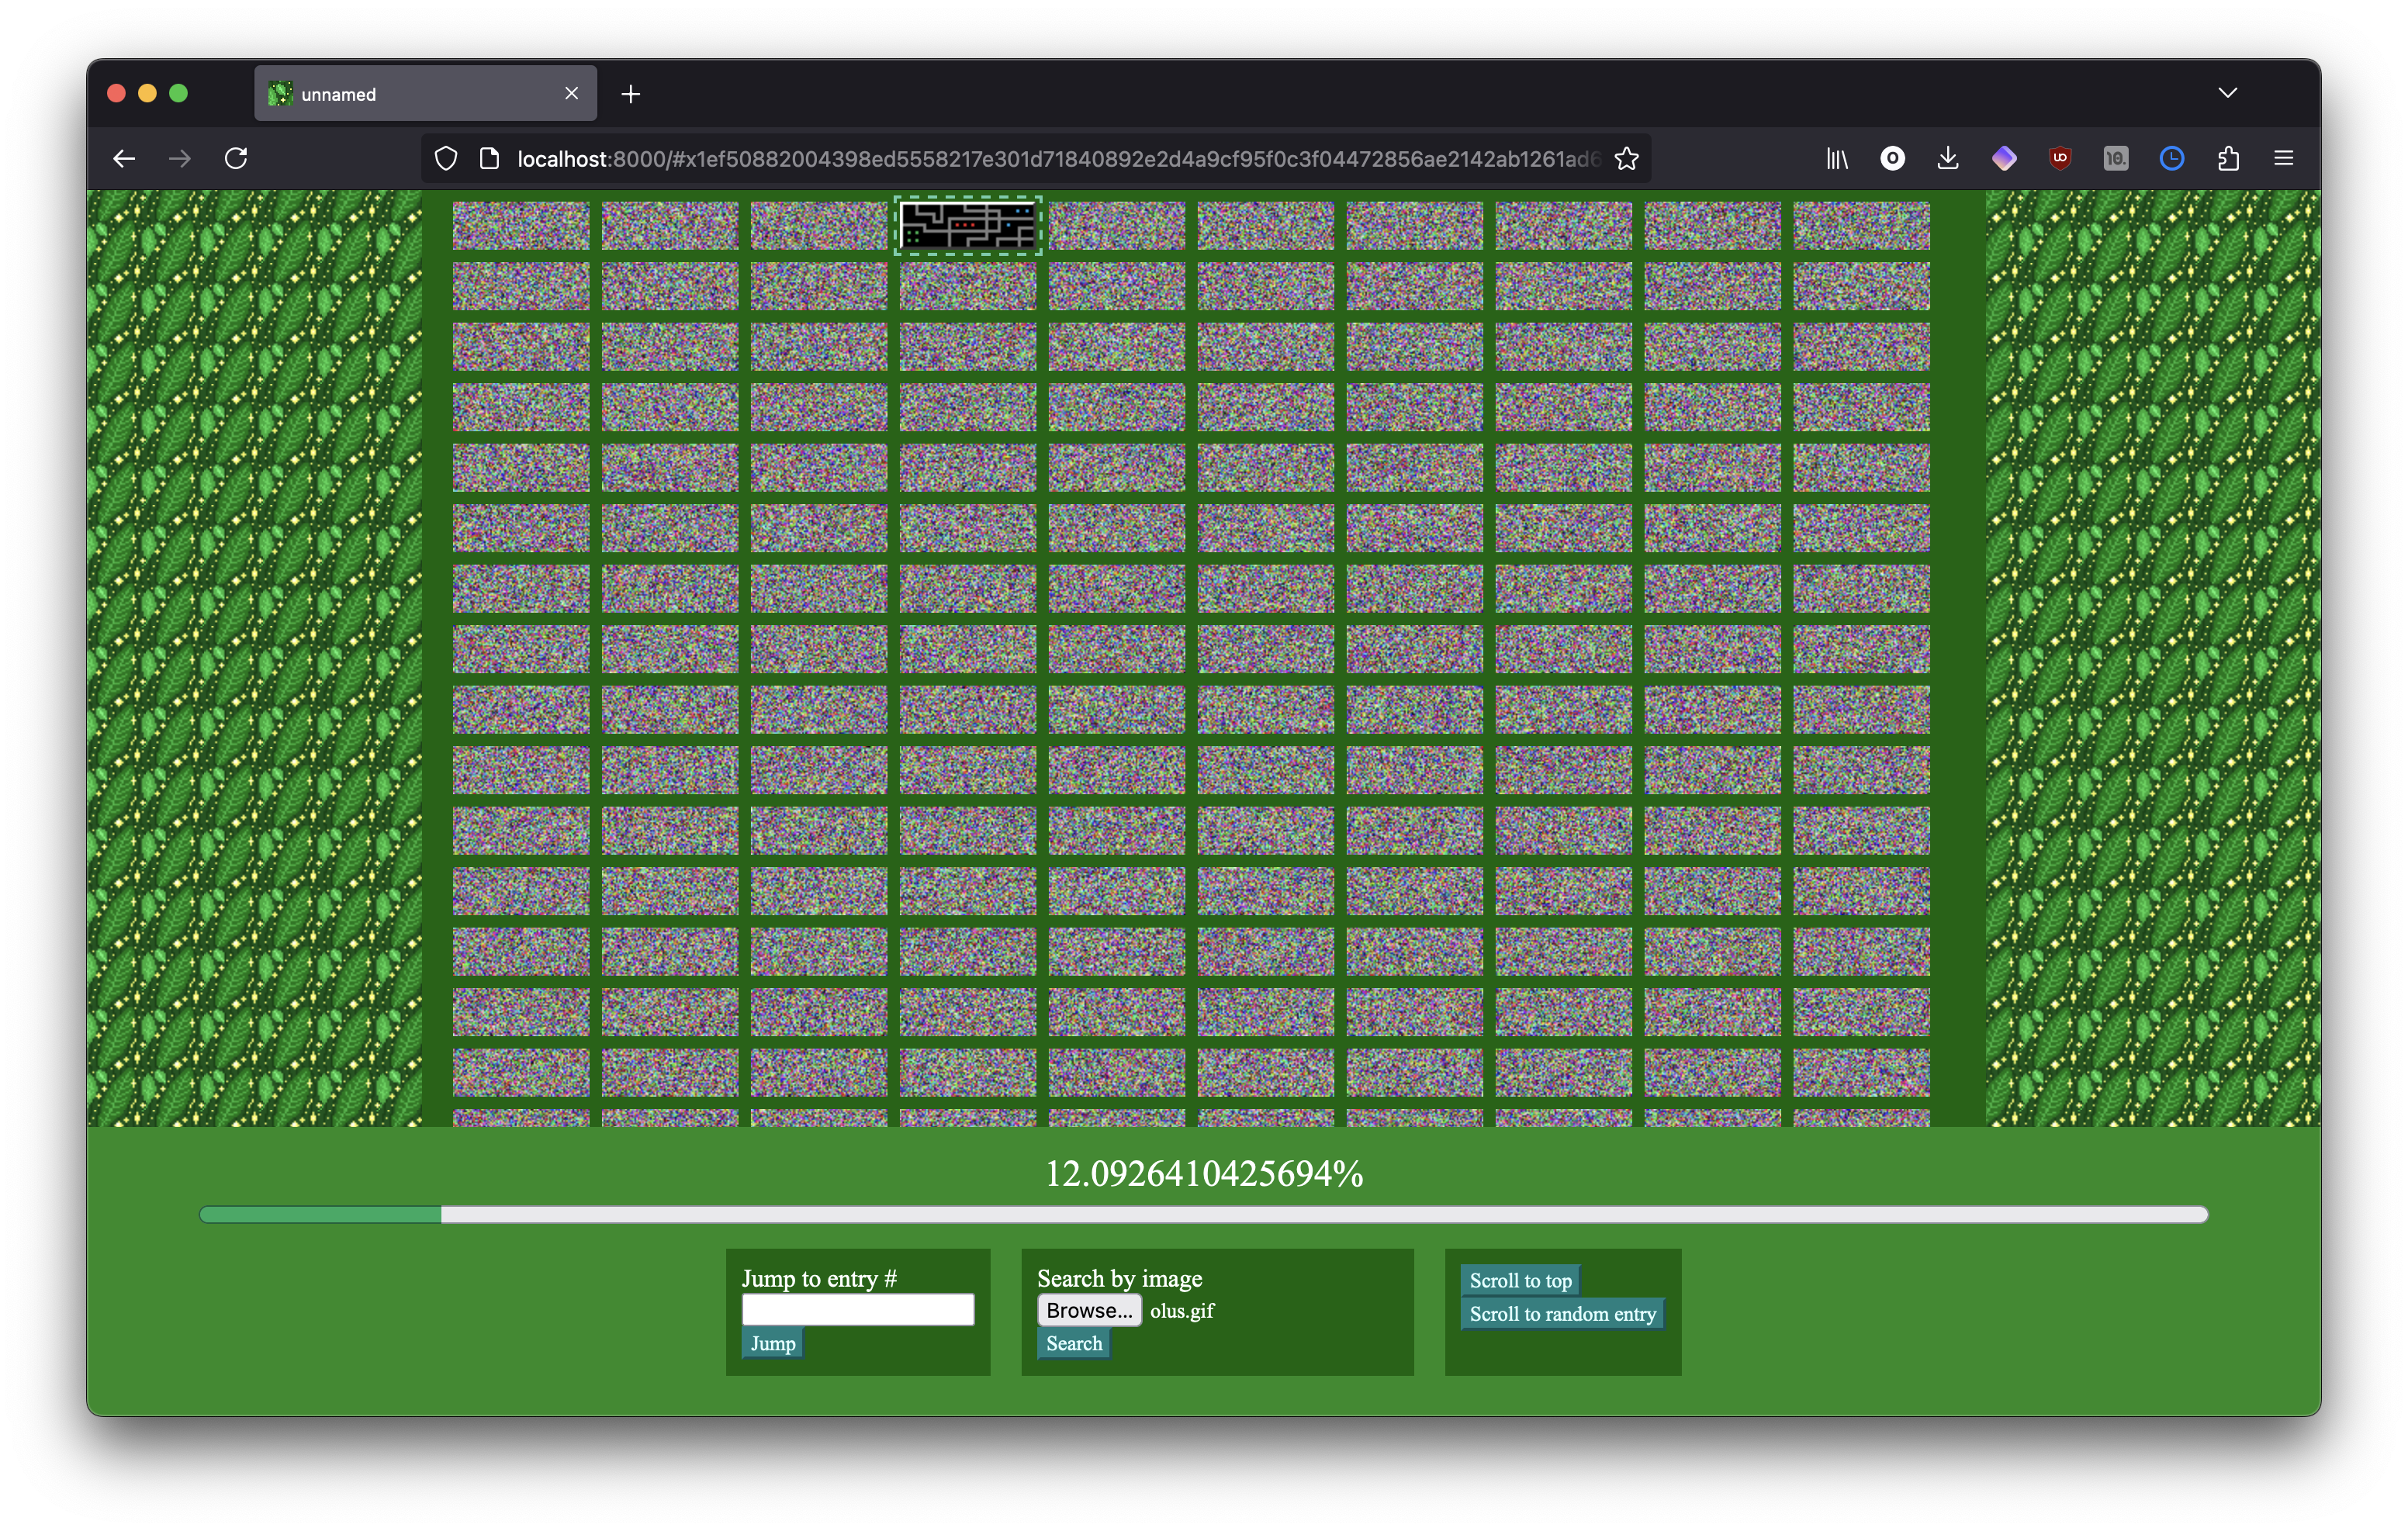Bookmark this page with the star
The image size is (2408, 1531).
coord(1626,158)
